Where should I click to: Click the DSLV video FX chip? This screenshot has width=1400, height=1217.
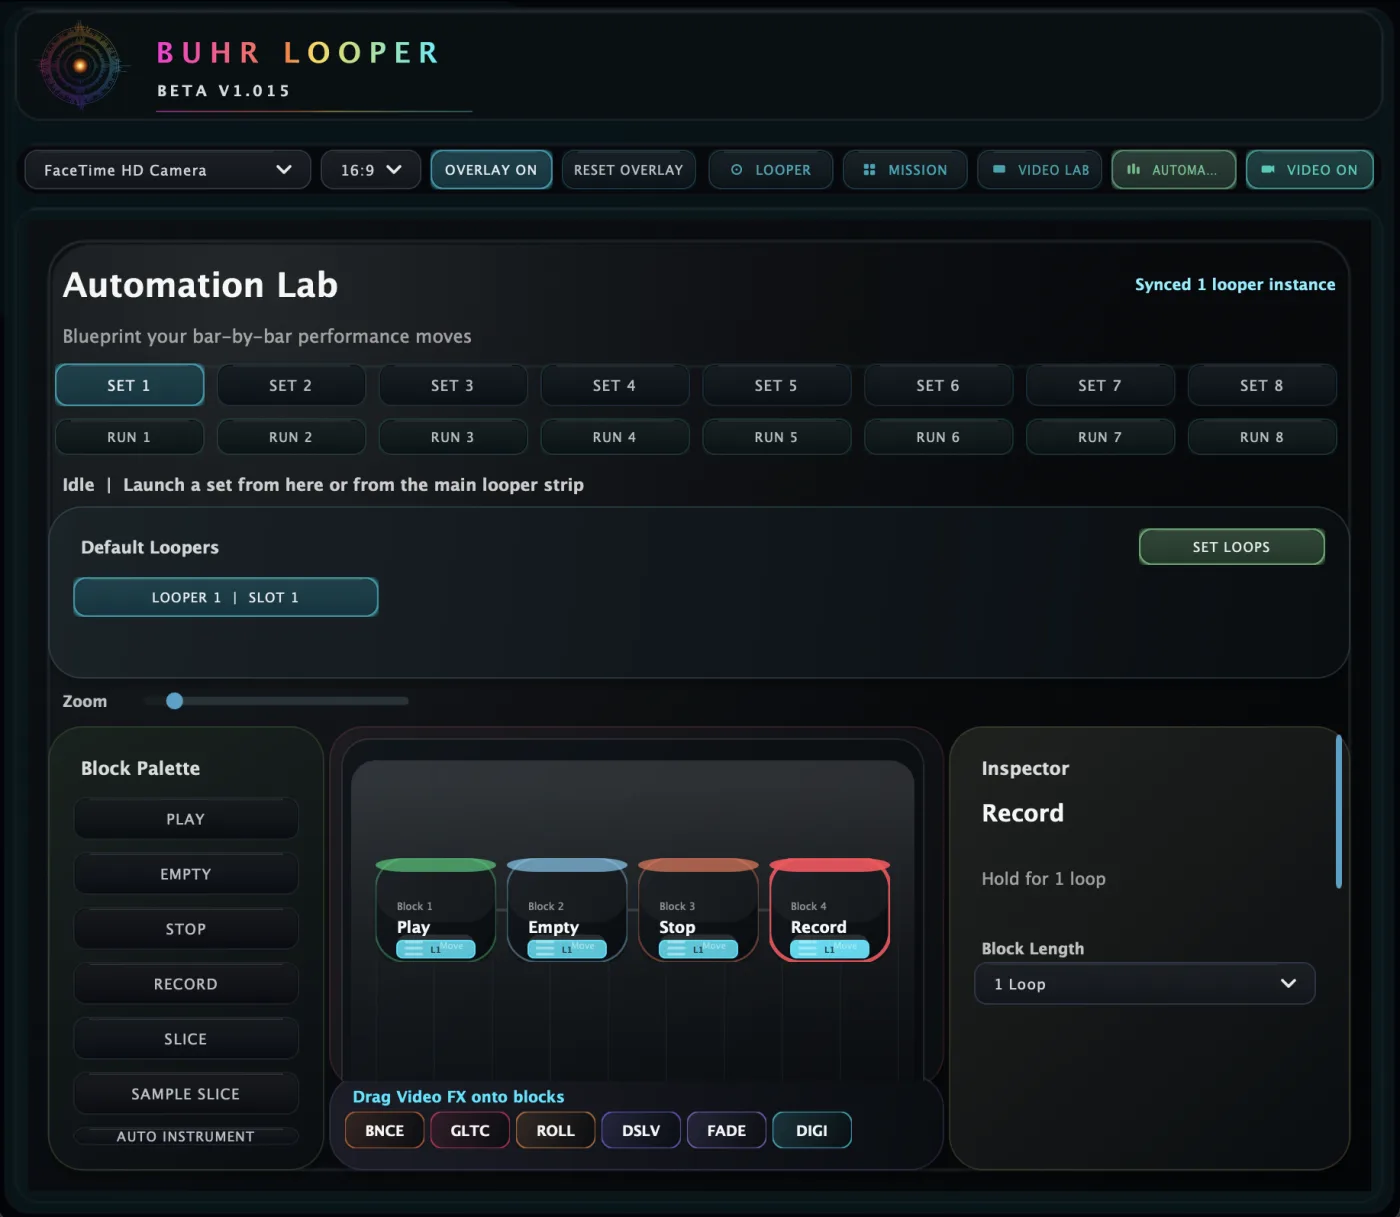pyautogui.click(x=641, y=1130)
